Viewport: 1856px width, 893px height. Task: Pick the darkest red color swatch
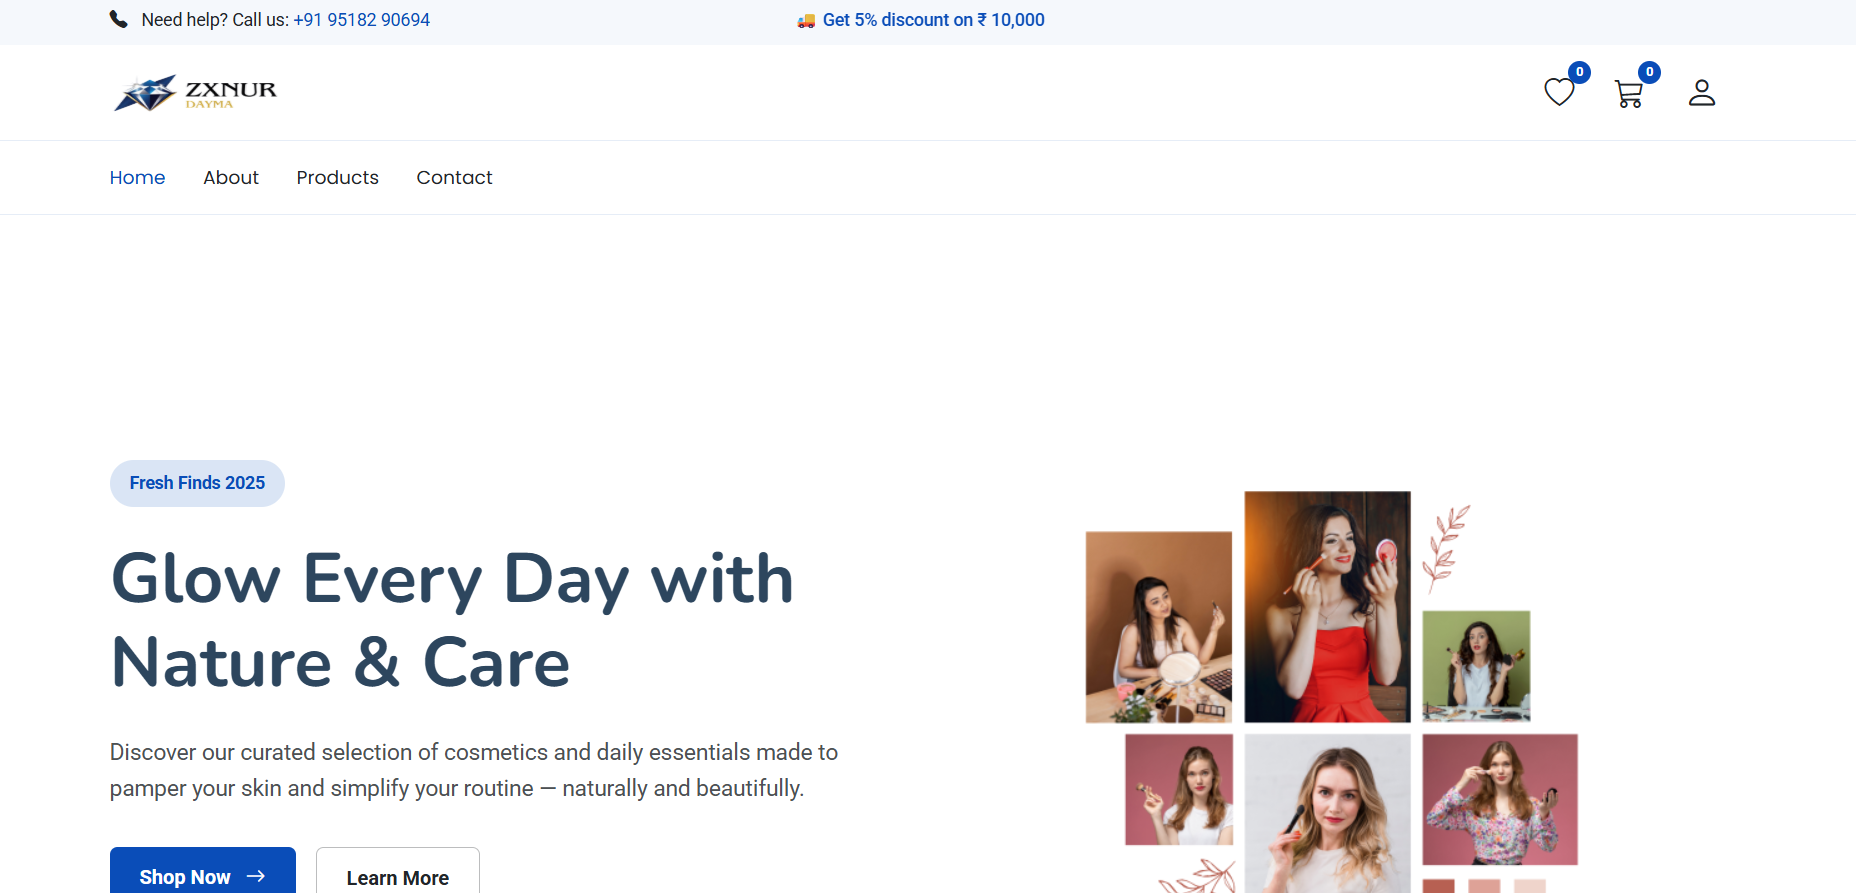1438,886
